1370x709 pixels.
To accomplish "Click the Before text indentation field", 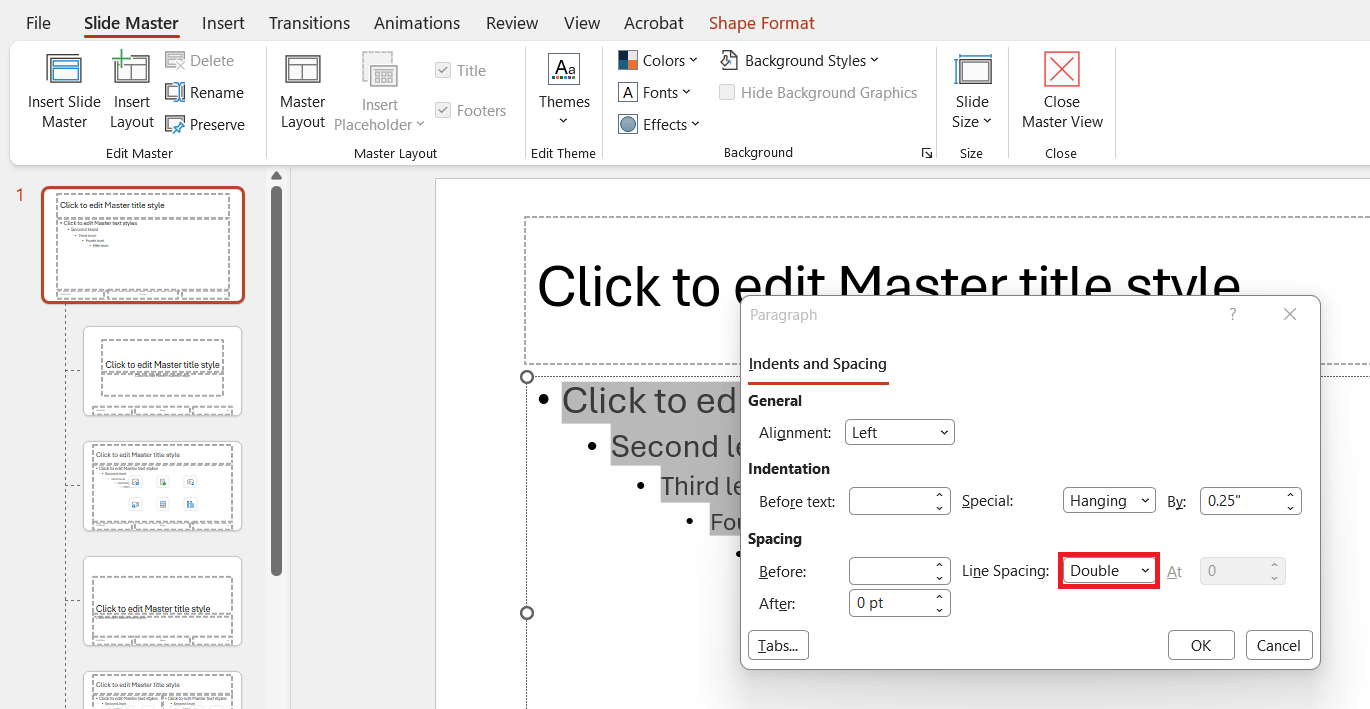I will point(890,501).
